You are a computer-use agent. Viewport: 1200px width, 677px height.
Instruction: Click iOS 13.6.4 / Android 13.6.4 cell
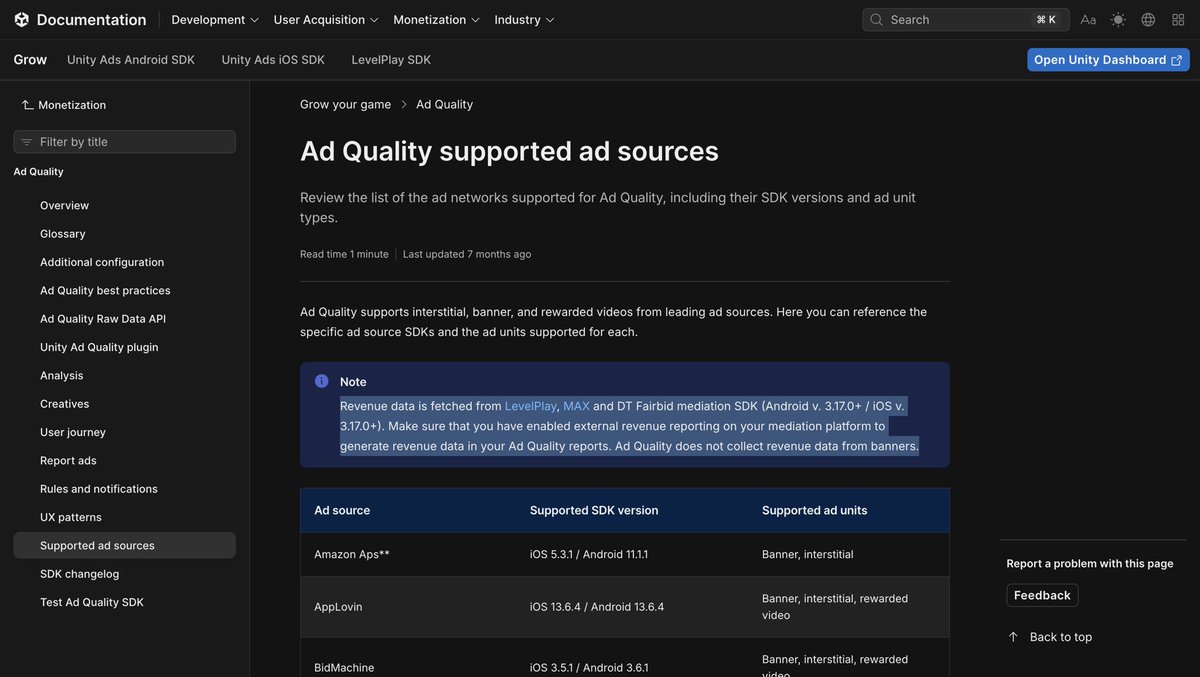point(597,607)
